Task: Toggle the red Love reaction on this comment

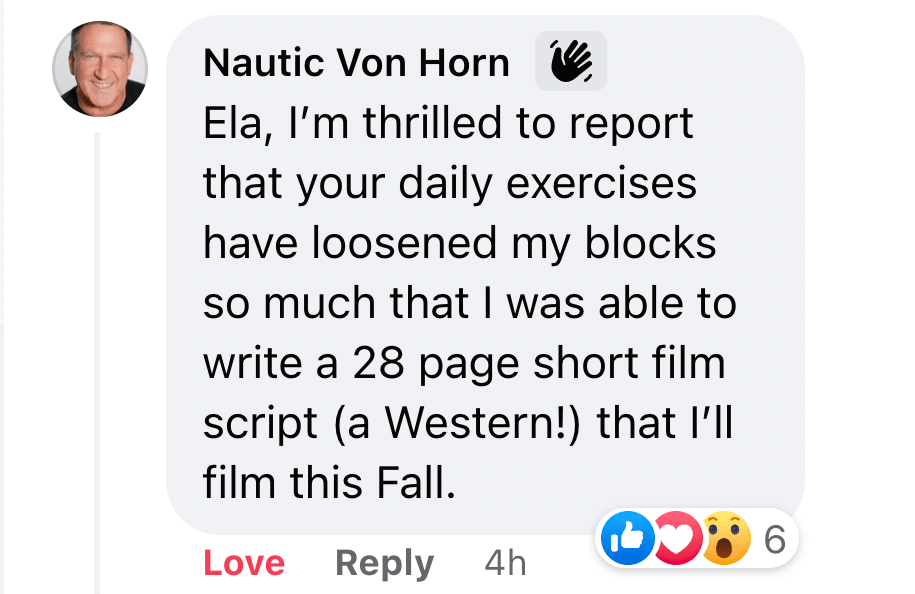Action: pyautogui.click(x=244, y=563)
